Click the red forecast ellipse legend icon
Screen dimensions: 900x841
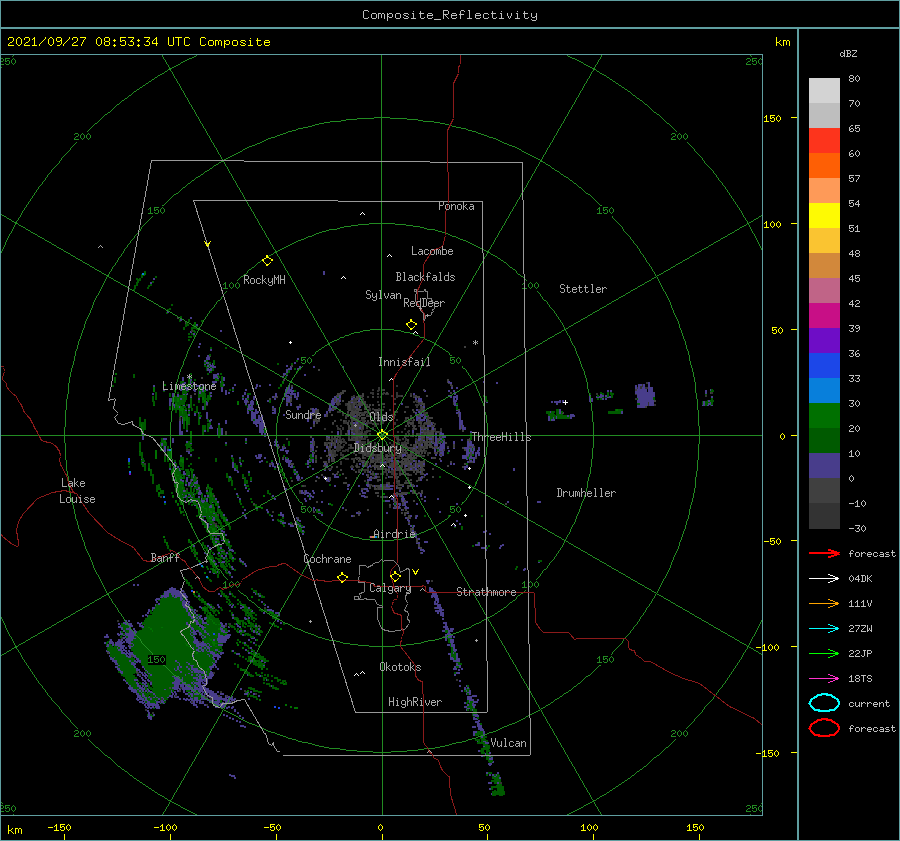[x=824, y=728]
